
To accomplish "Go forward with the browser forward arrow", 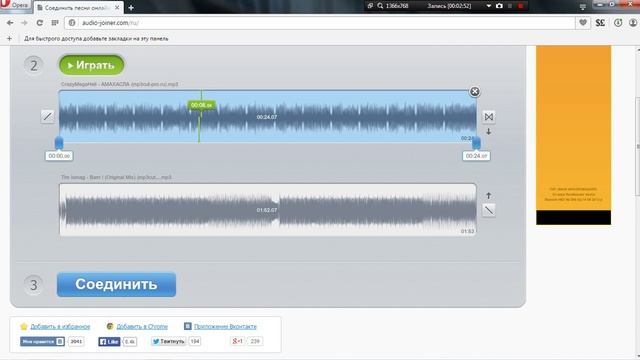I will [24, 23].
